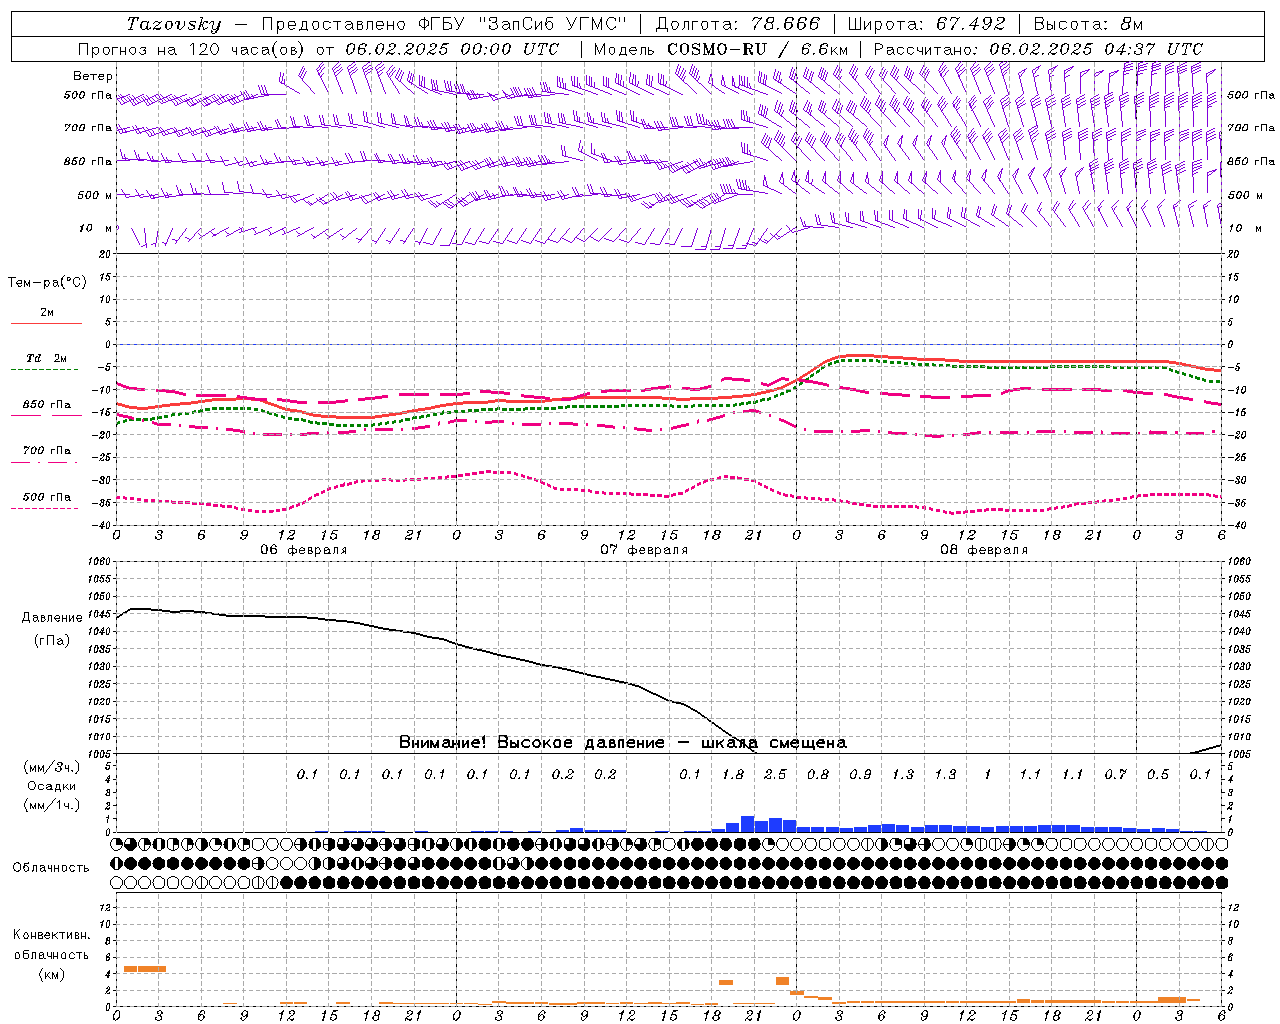This screenshot has height=1024, width=1280.
Task: Click the Долгота: 78.666 value
Action: (738, 24)
